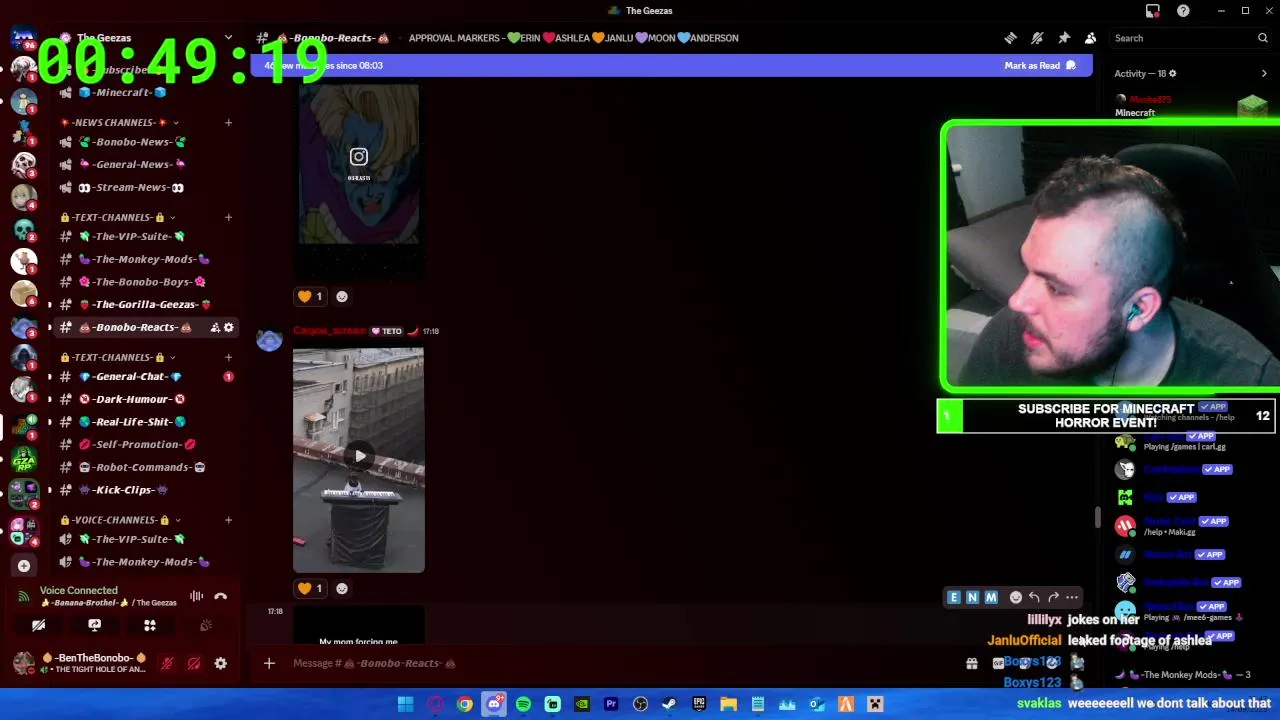Expand Kick-Clips channel threads arrow
The image size is (1280, 720).
coord(50,490)
